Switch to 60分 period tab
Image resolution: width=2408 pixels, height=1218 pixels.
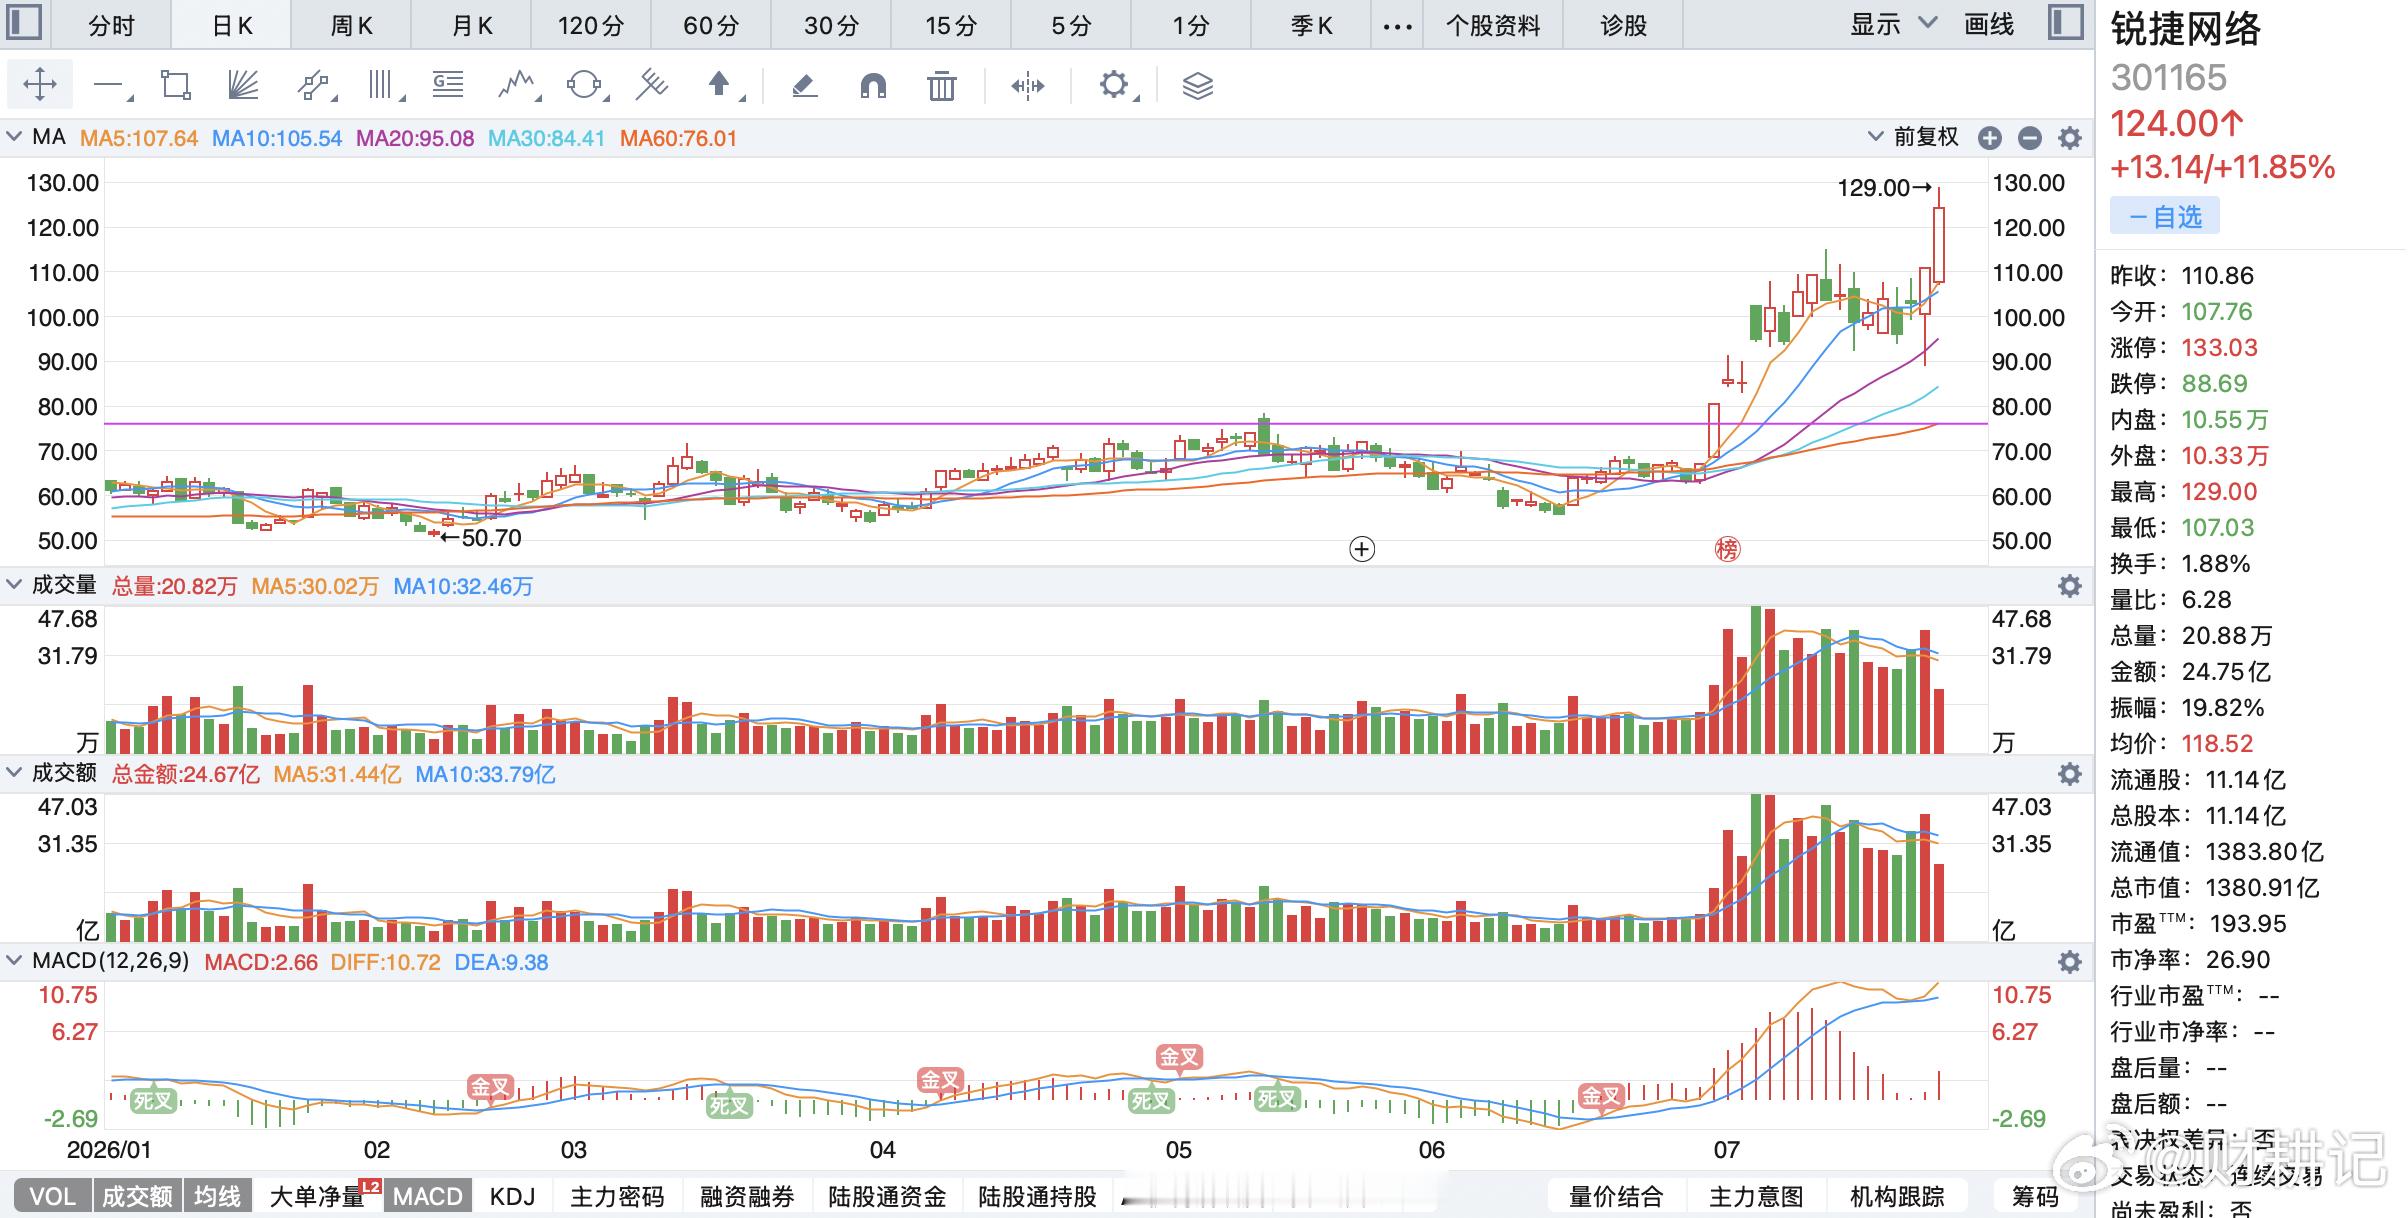click(711, 25)
